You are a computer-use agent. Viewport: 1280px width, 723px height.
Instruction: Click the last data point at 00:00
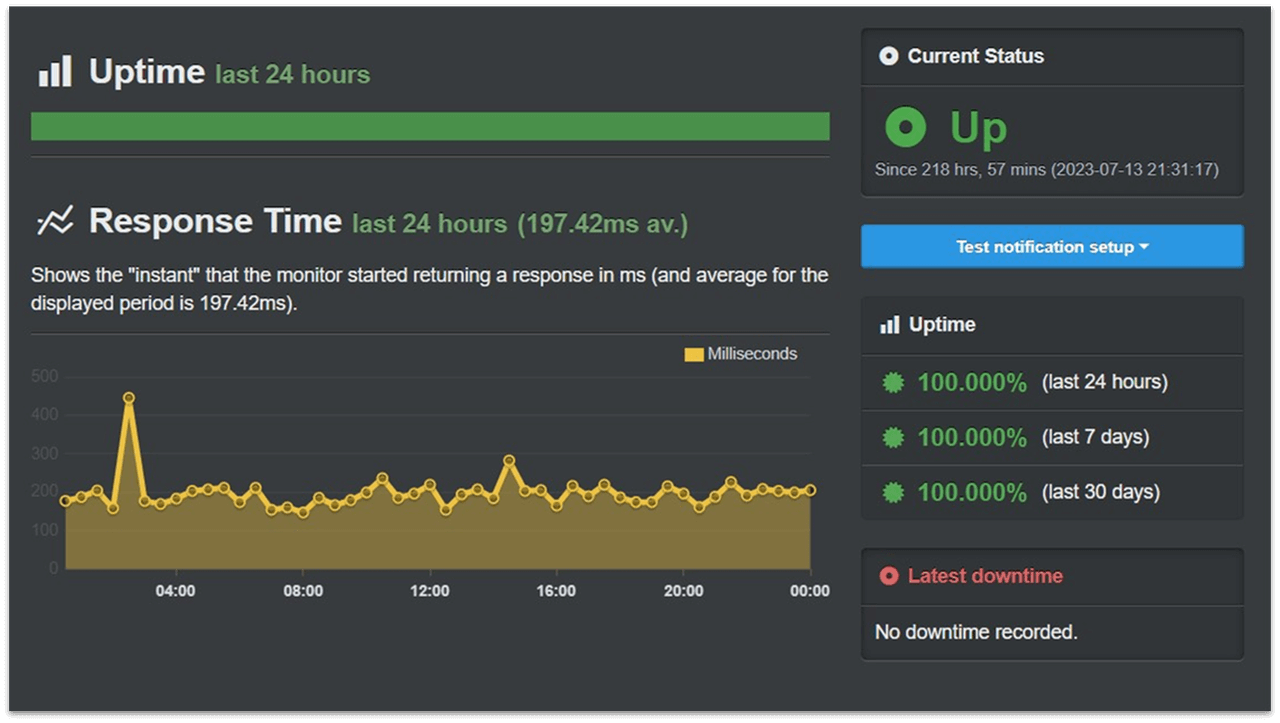point(810,490)
